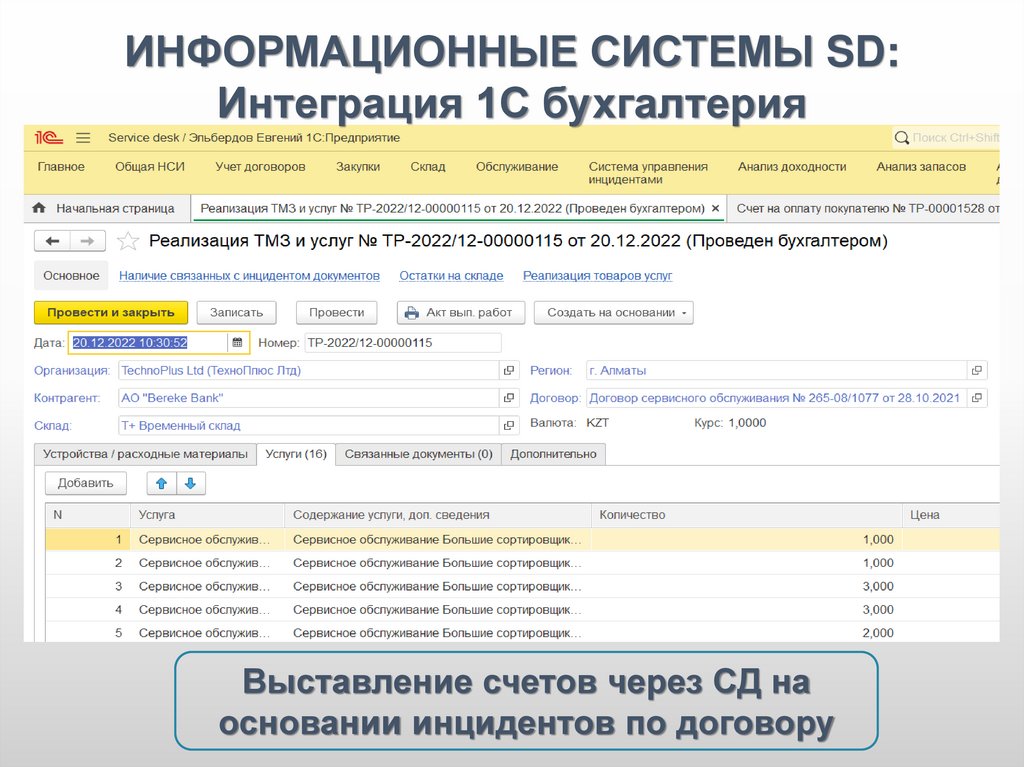
Task: Open the Контрагент field link icon
Action: (x=509, y=398)
